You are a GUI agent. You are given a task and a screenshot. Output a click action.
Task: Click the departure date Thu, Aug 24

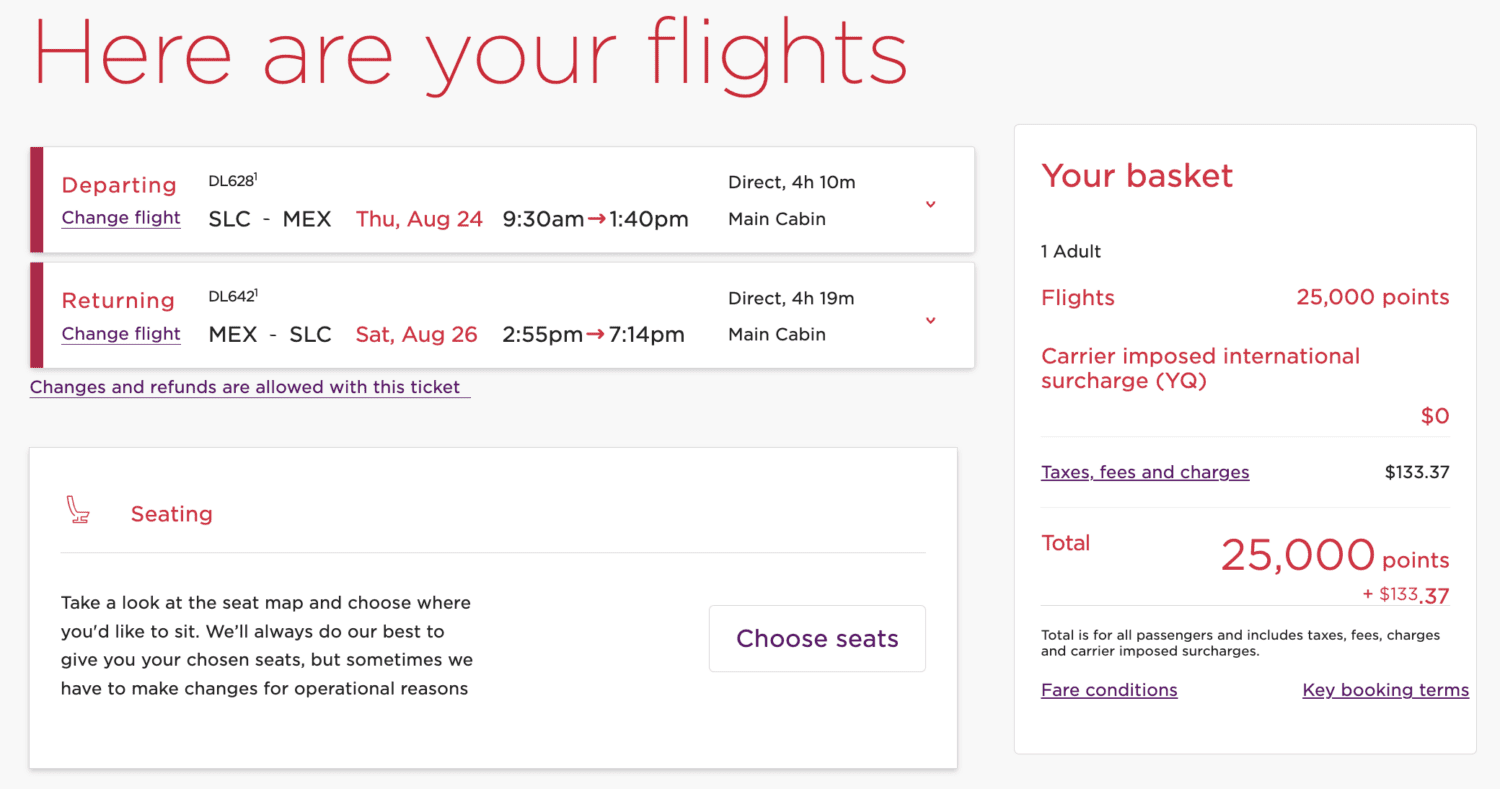pos(419,218)
